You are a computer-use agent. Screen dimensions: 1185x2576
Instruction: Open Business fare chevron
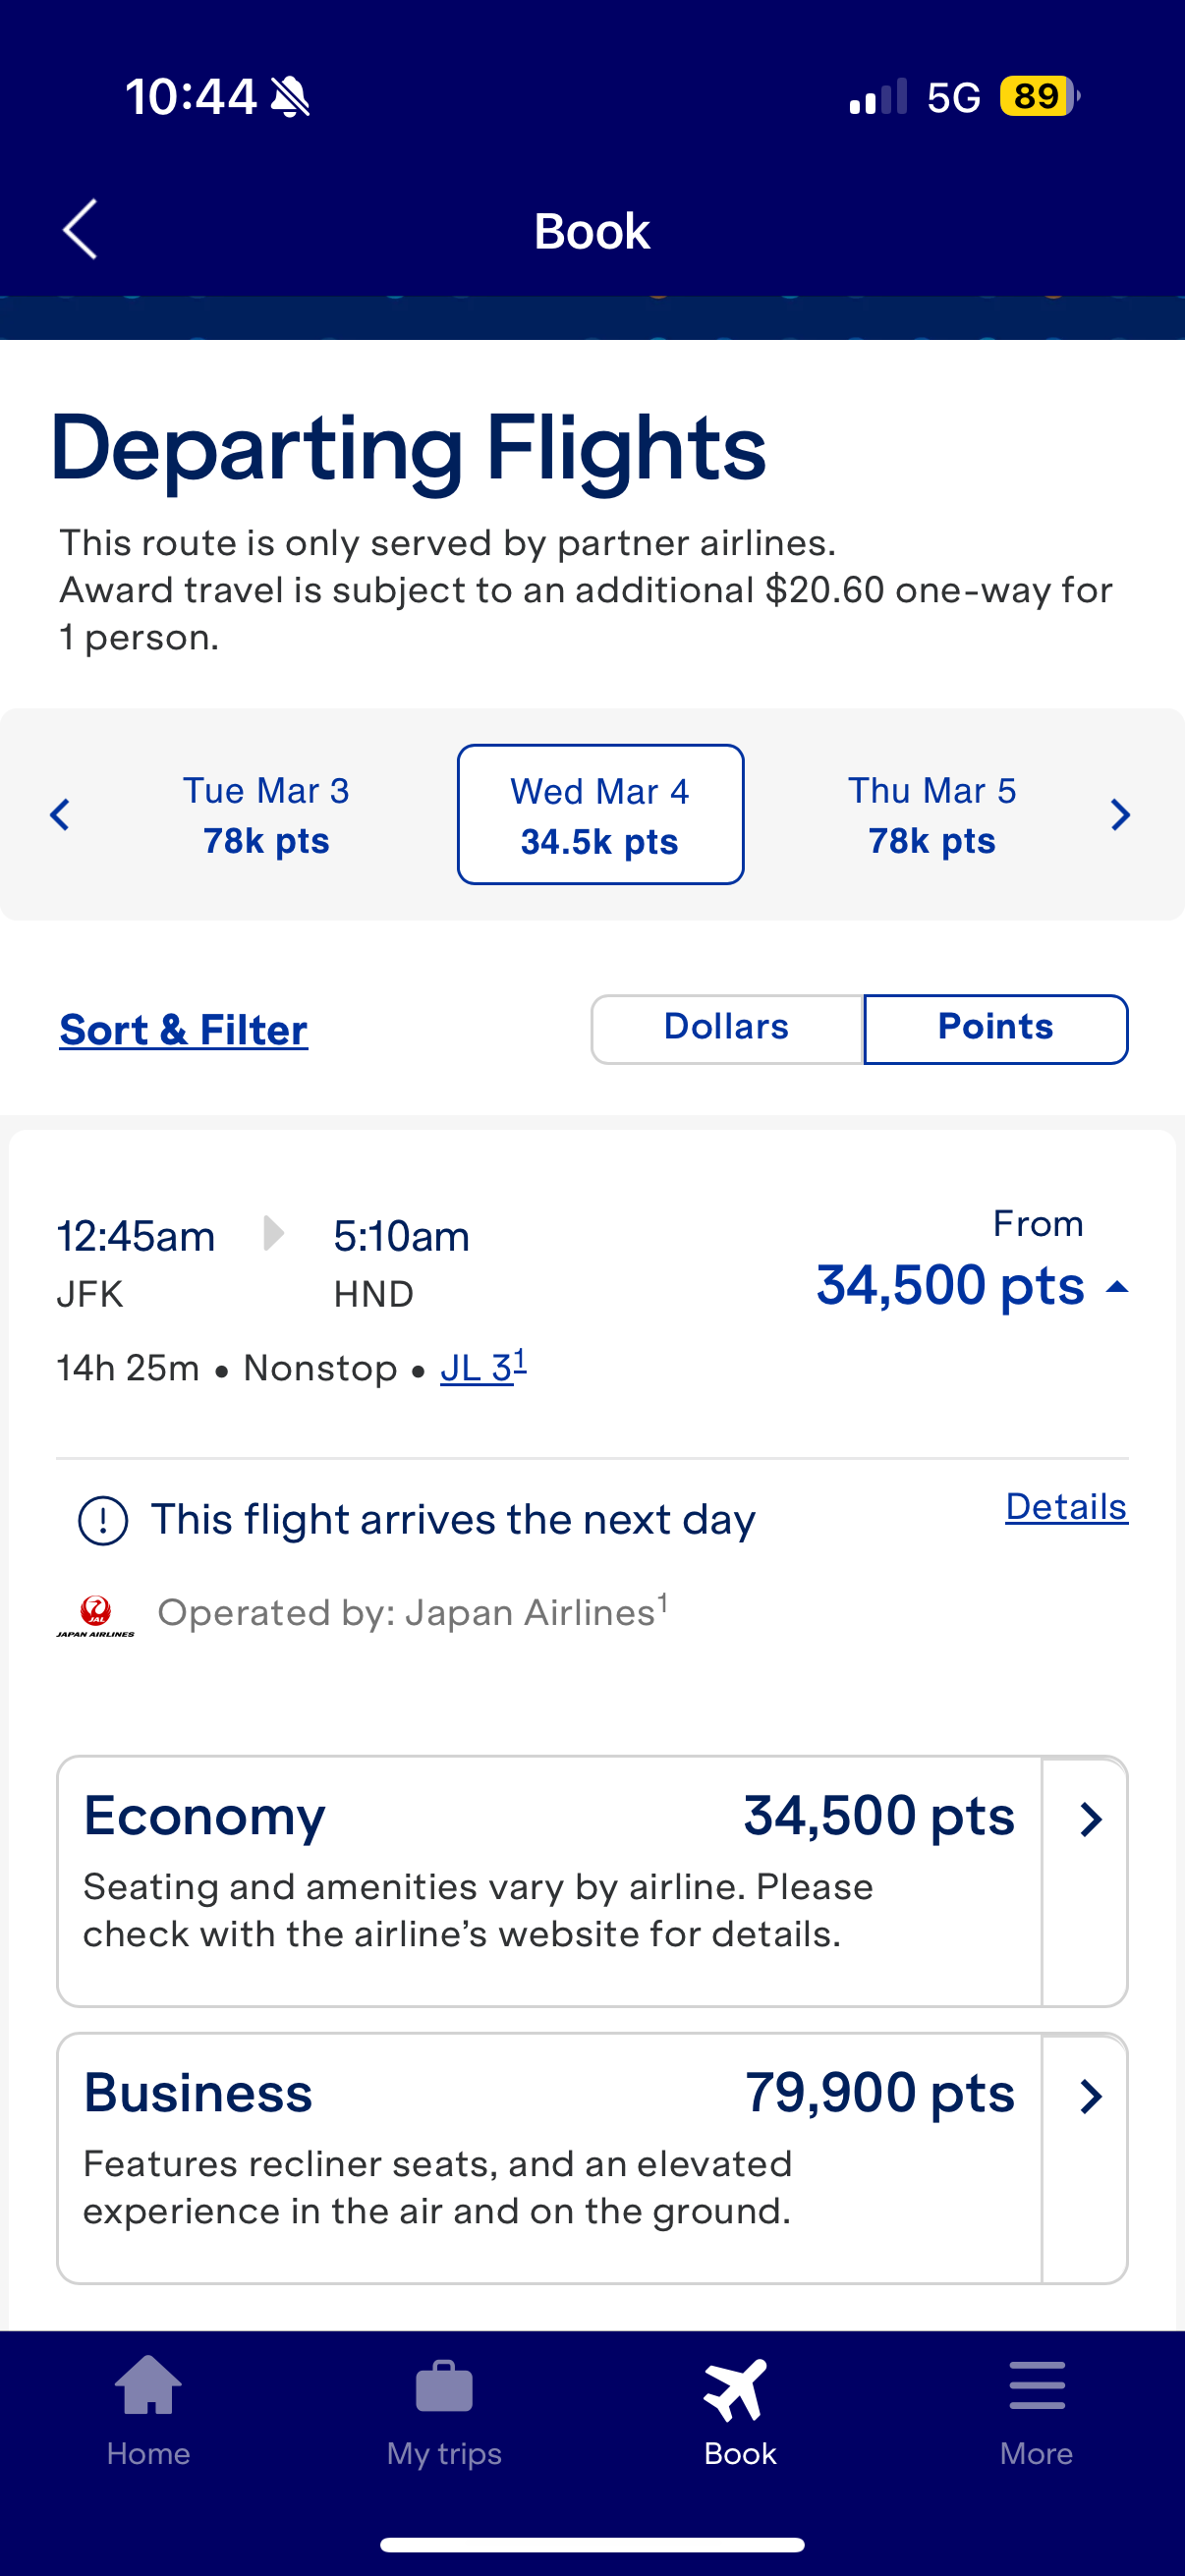[x=1089, y=2096]
